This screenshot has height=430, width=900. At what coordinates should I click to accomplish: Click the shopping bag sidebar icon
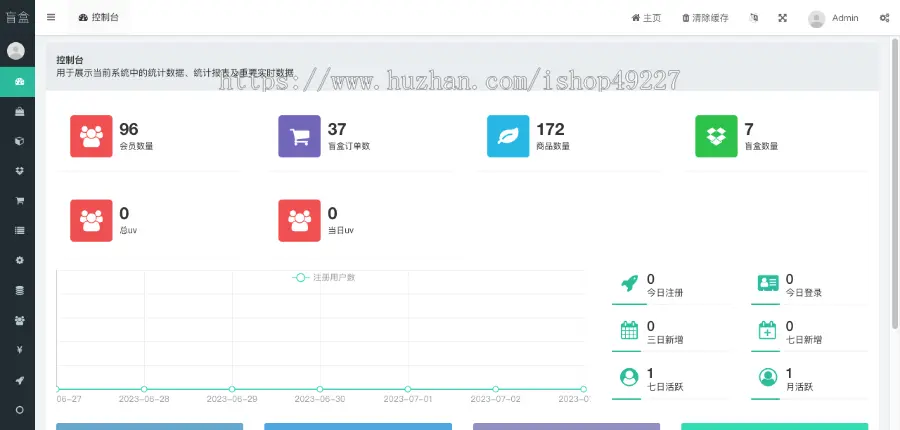tap(17, 112)
